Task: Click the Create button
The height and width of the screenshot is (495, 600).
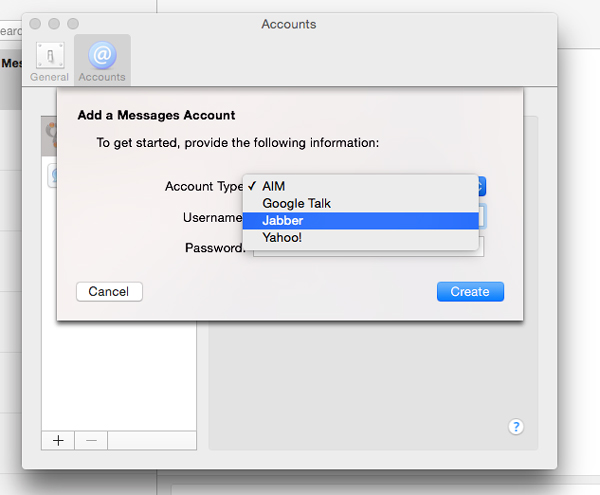Action: [470, 292]
